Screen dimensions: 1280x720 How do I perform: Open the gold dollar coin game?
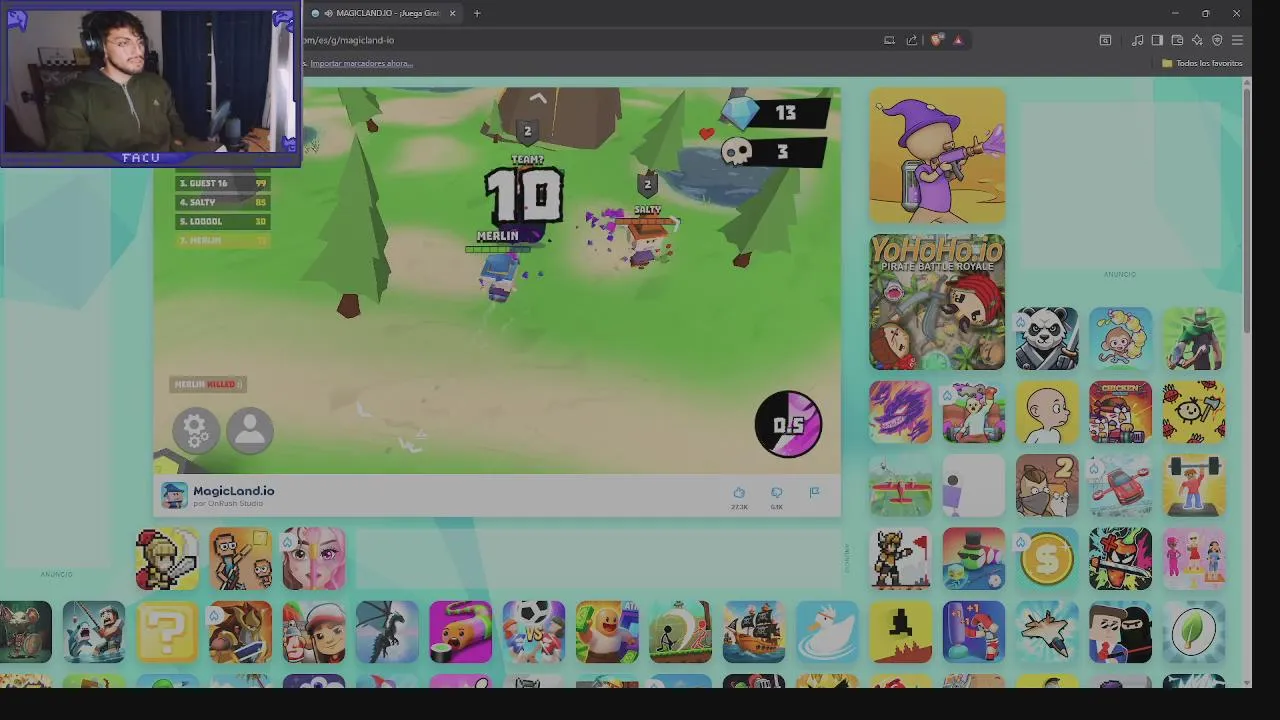click(1047, 559)
